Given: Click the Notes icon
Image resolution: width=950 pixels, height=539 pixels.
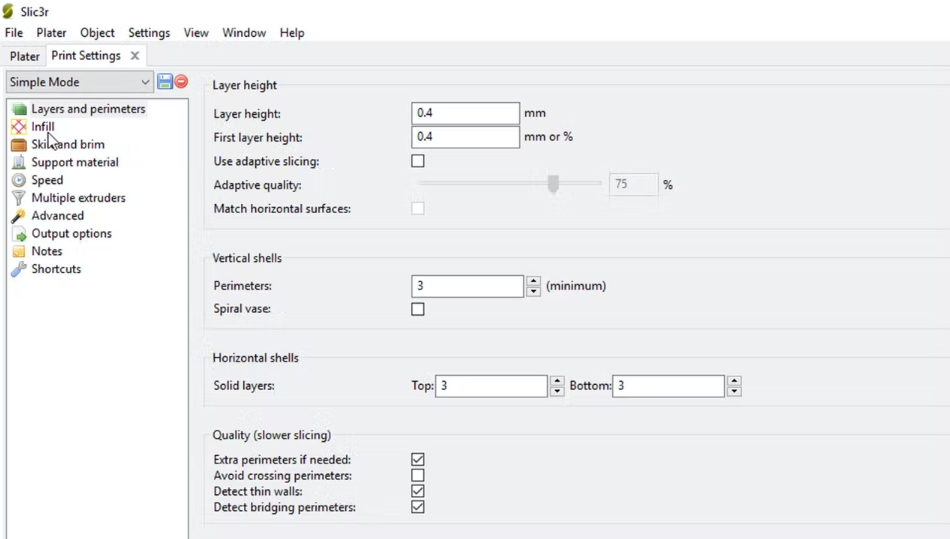Looking at the screenshot, I should point(19,251).
